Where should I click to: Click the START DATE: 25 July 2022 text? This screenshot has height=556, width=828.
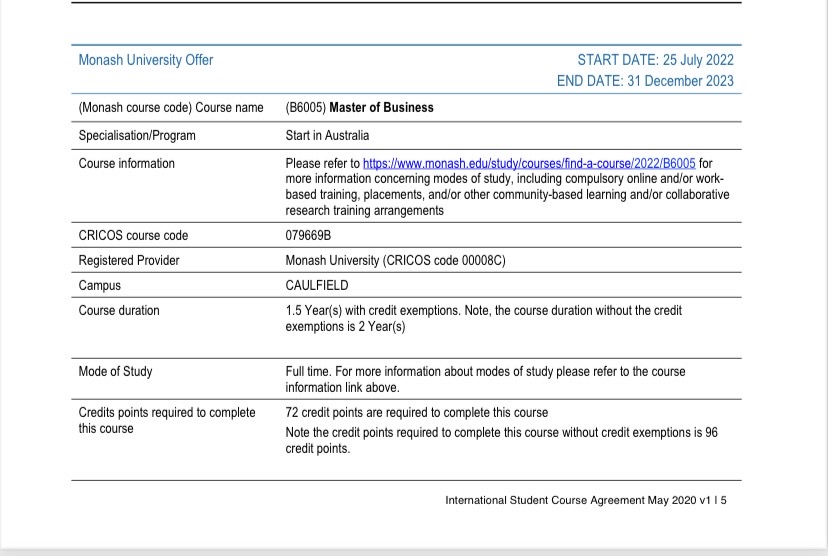[x=655, y=60]
